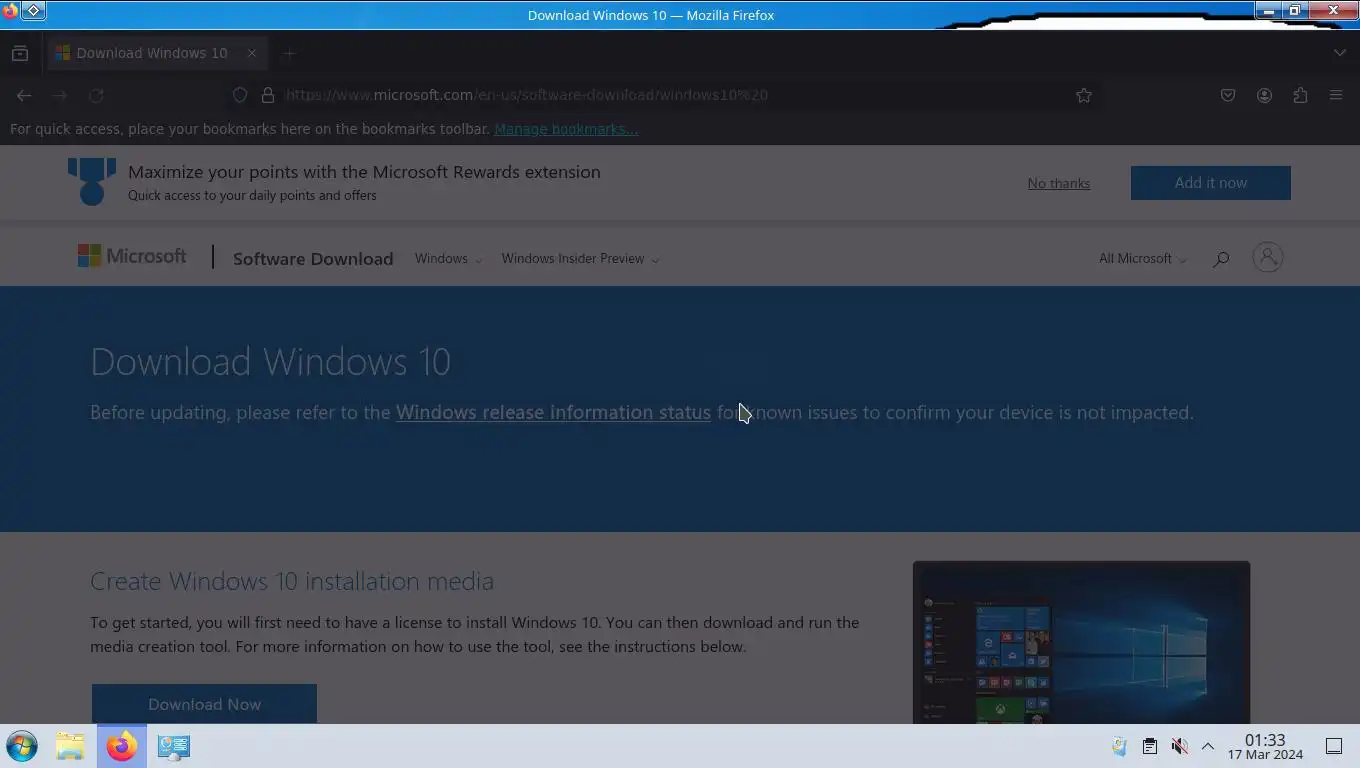
Task: Close the Download Windows 10 tab
Action: coord(252,53)
